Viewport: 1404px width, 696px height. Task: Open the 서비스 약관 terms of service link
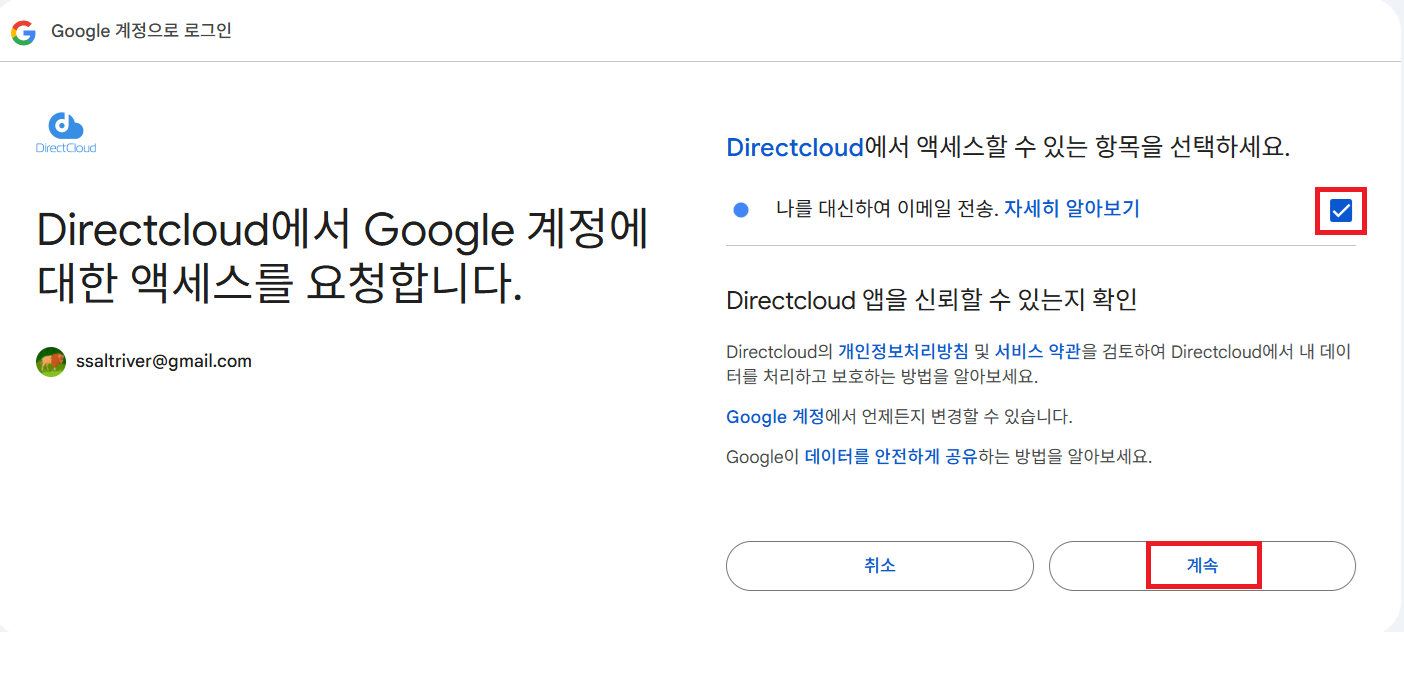[1035, 352]
